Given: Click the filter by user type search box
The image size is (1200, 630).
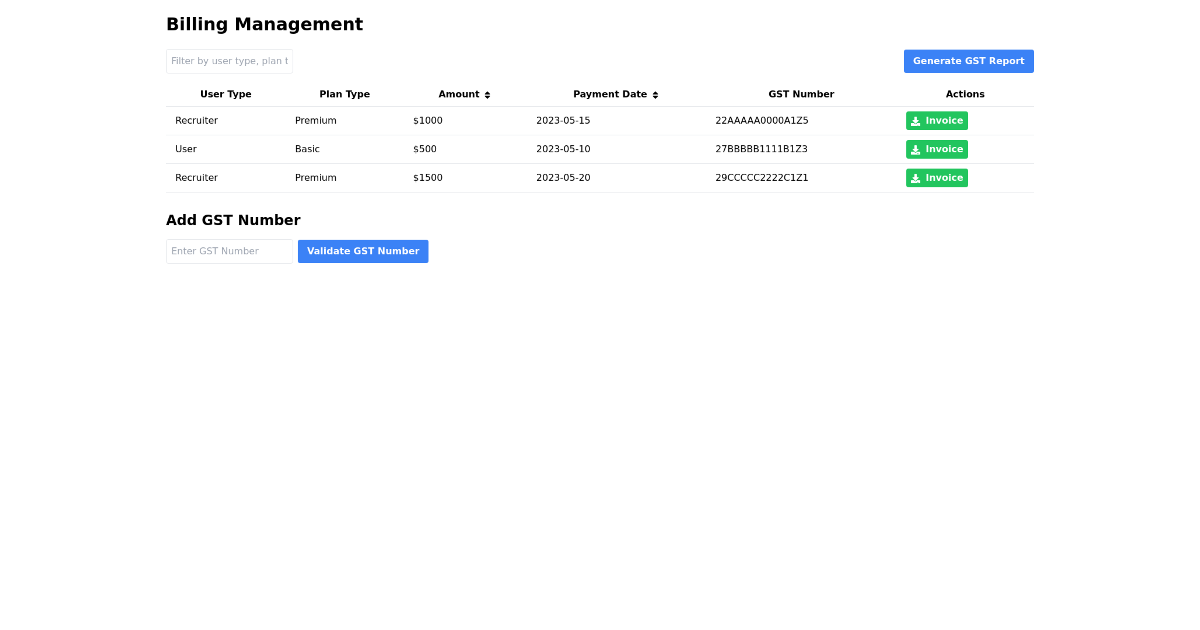Looking at the screenshot, I should 229,61.
